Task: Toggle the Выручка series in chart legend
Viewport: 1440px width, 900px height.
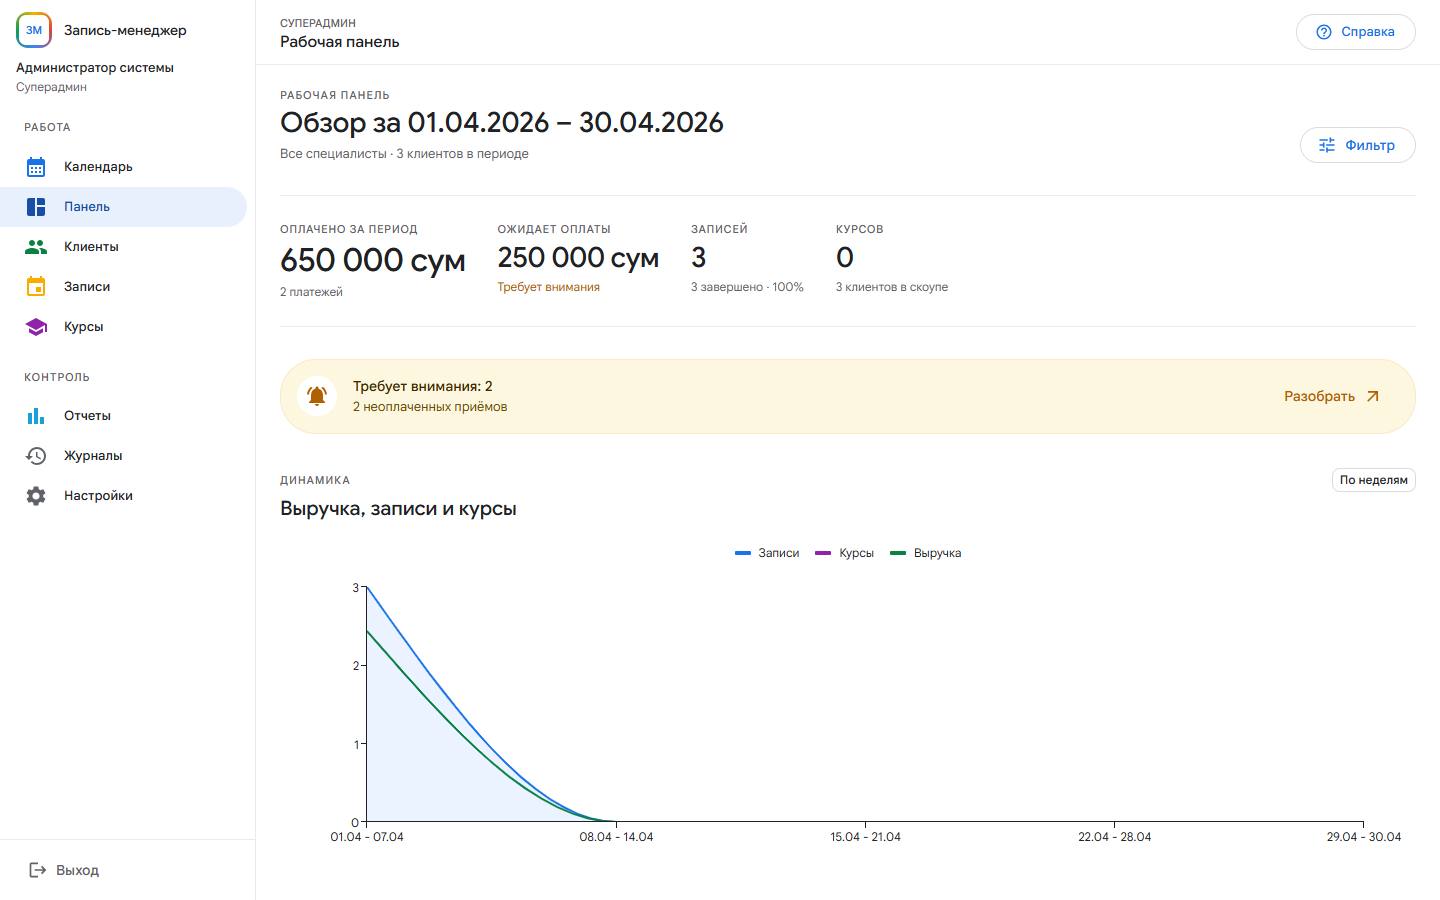Action: coord(926,553)
